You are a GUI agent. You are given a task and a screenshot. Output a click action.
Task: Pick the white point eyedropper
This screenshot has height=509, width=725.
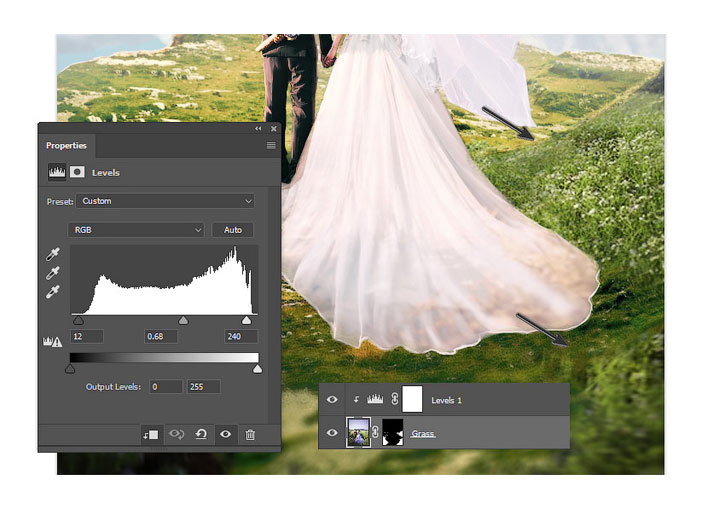53,292
